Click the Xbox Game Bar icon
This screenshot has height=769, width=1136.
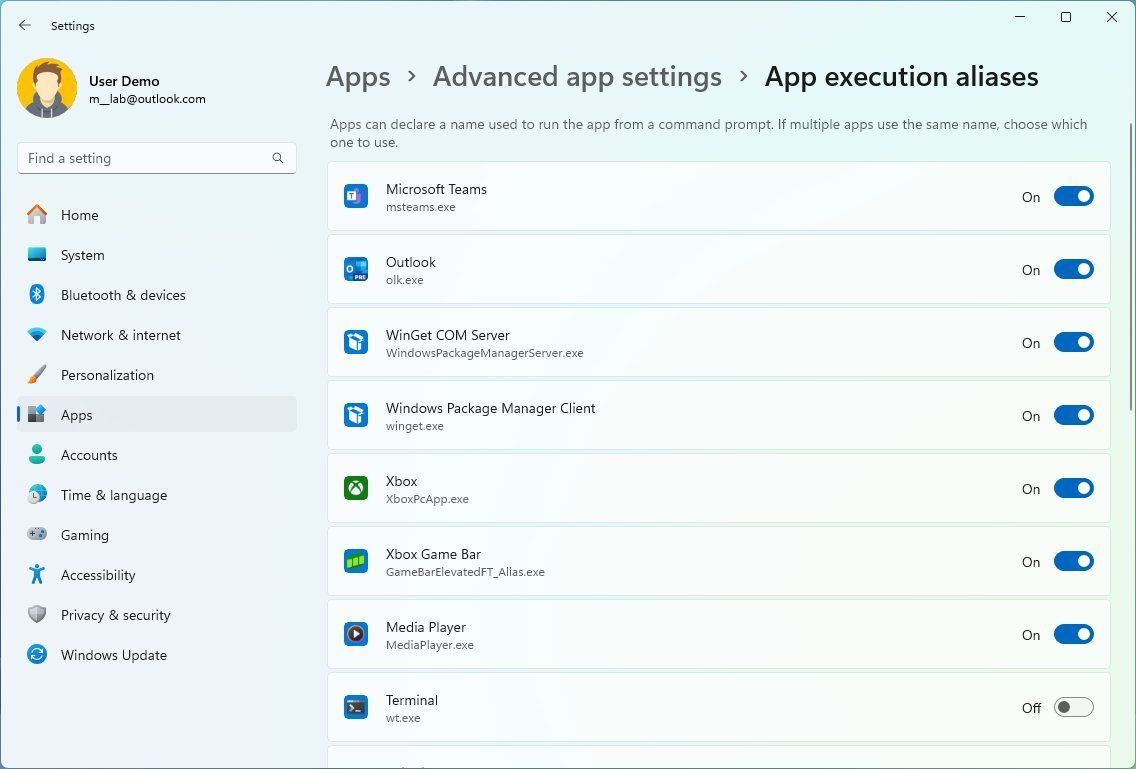click(355, 561)
